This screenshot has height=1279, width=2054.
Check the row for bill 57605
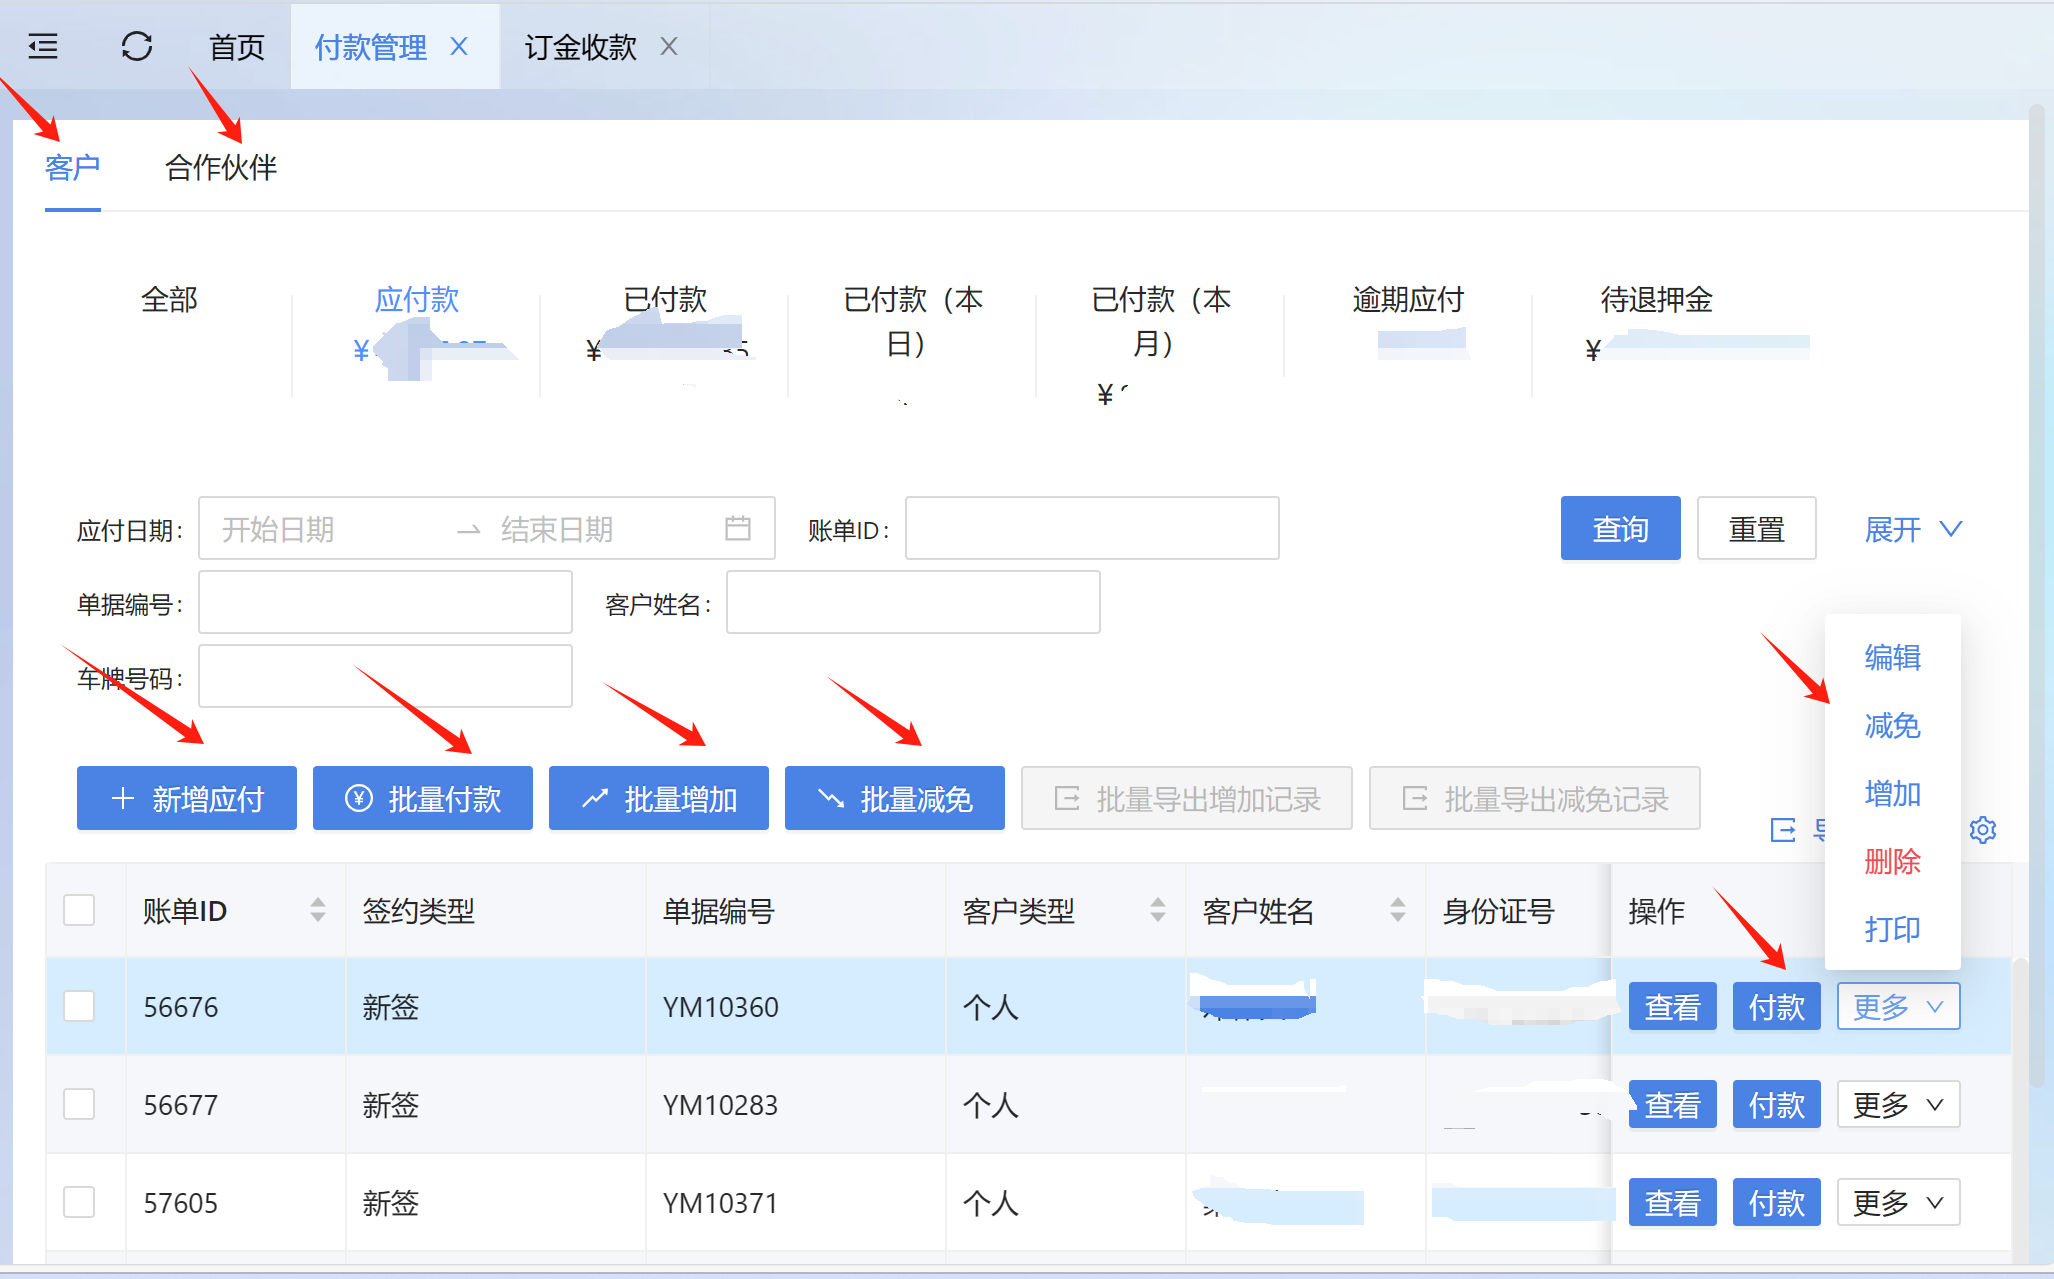(79, 1202)
